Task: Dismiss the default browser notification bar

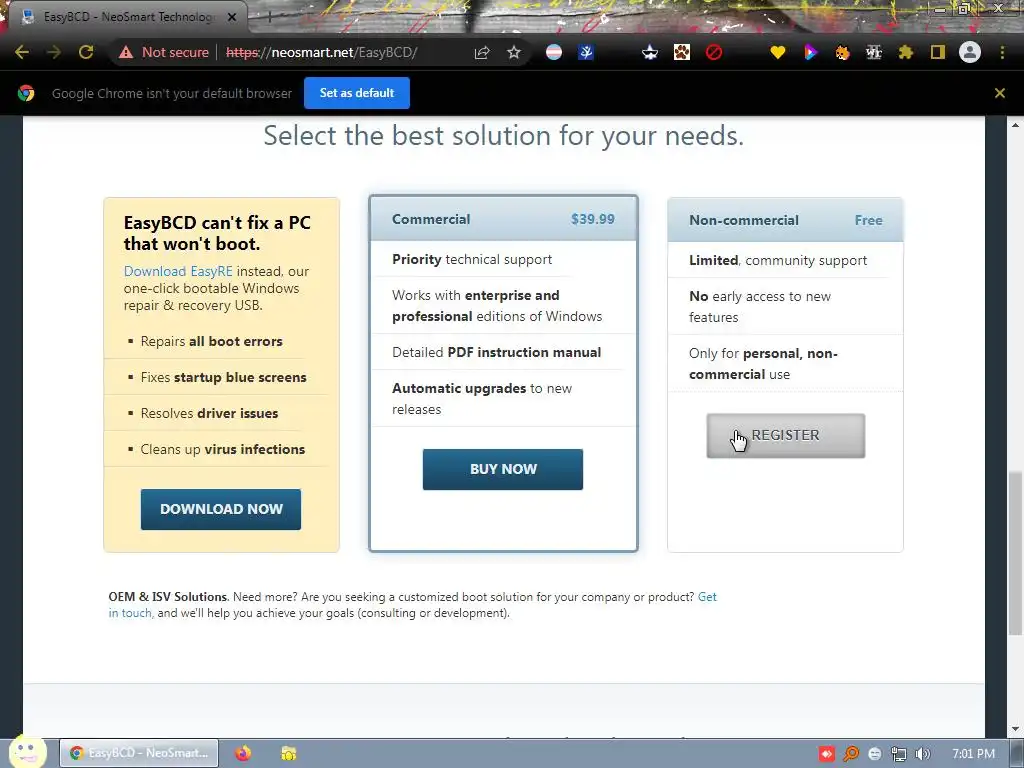Action: pyautogui.click(x=999, y=93)
